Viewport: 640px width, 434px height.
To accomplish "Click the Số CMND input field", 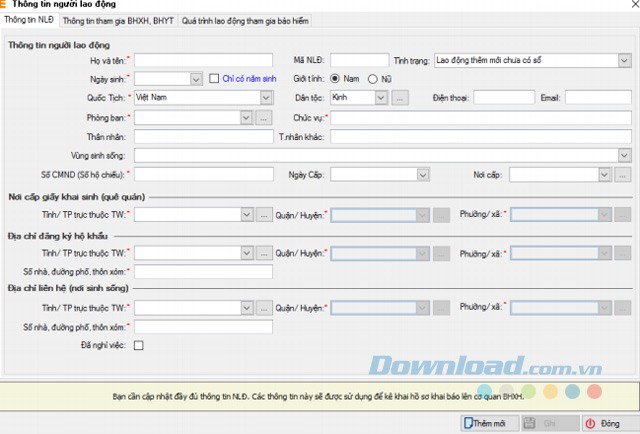I will [204, 175].
